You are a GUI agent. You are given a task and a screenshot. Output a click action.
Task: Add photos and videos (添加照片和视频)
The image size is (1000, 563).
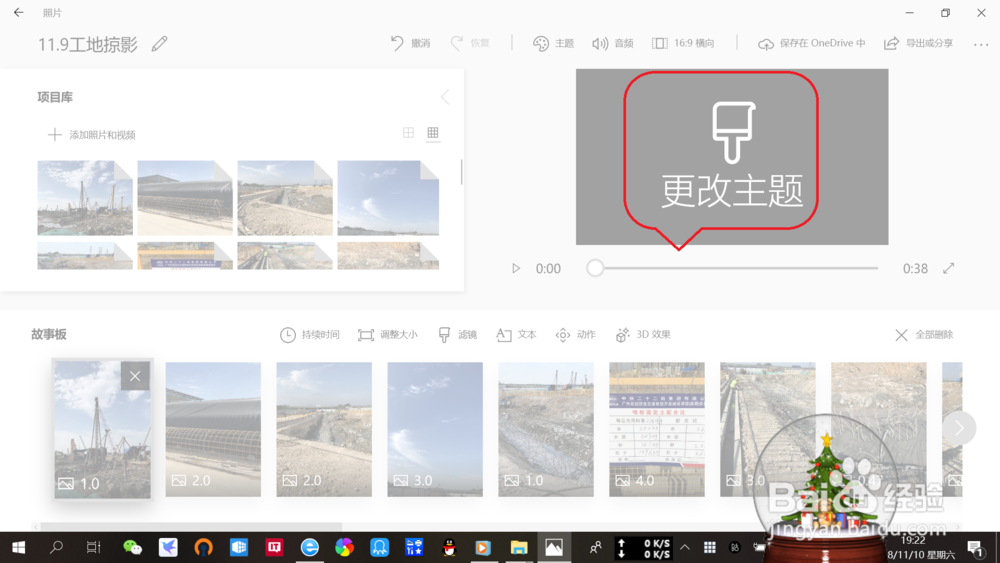91,135
